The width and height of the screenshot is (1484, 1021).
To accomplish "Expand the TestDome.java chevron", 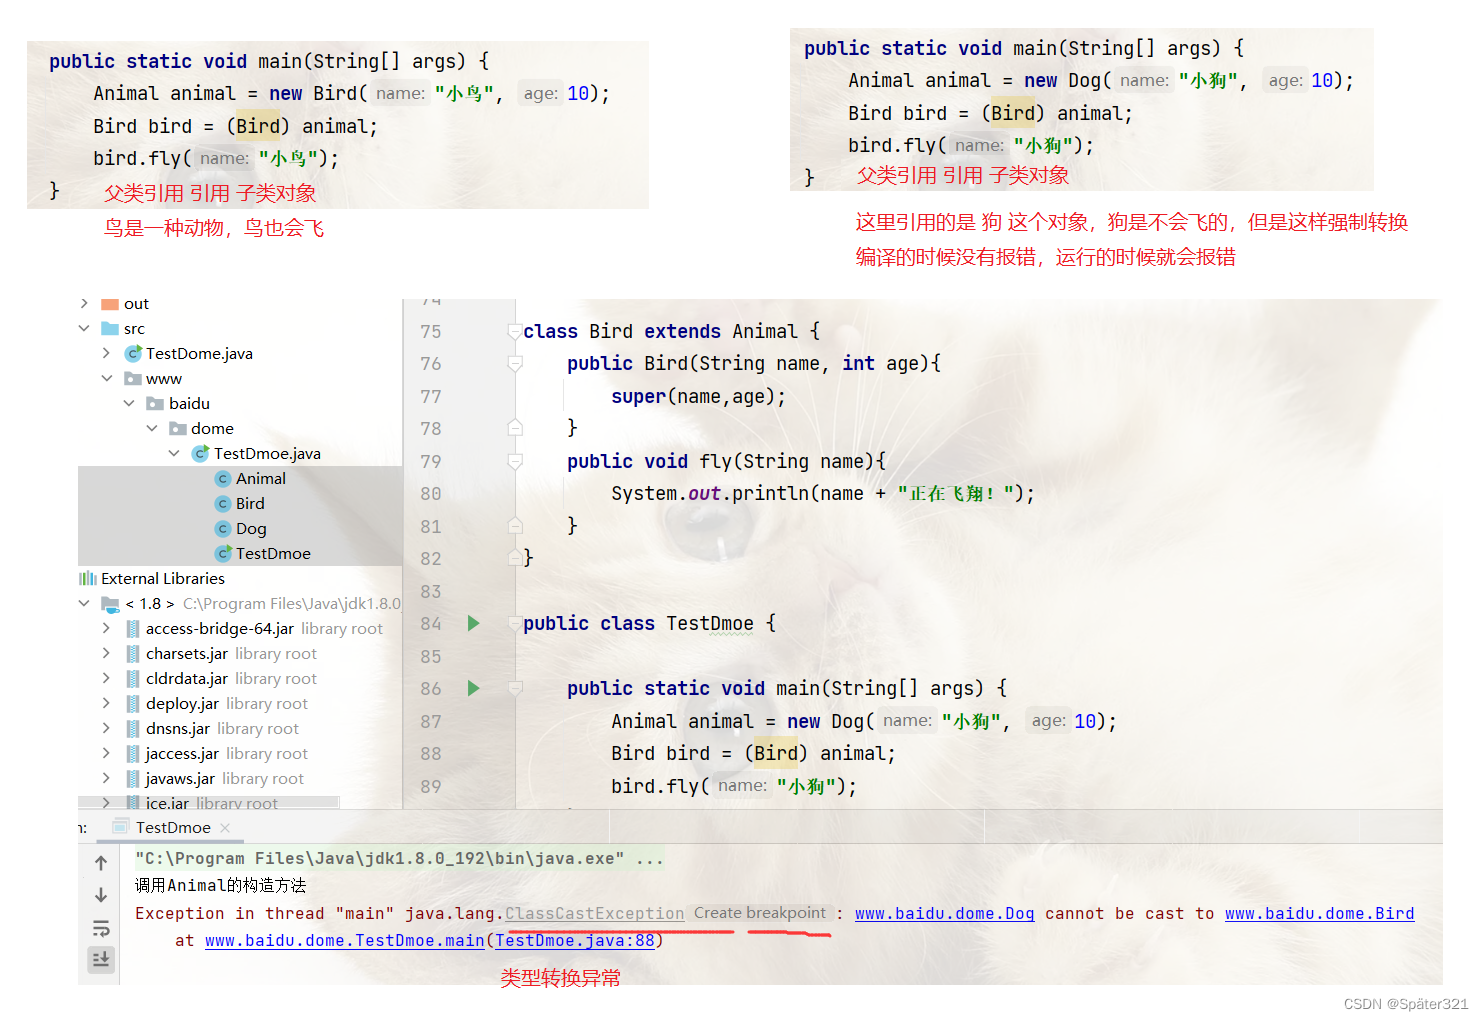I will [107, 354].
